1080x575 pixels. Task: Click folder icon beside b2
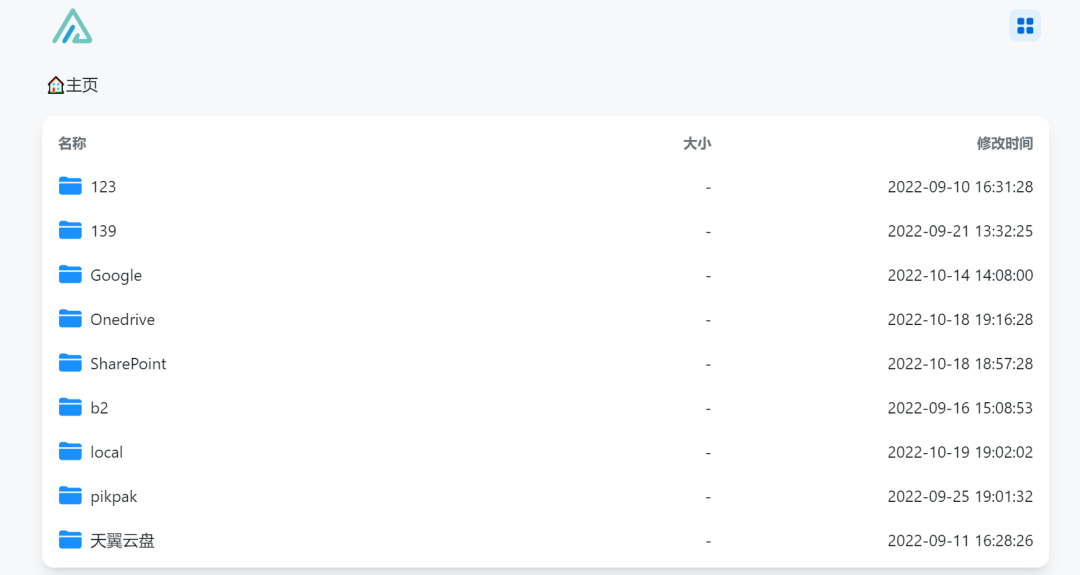[70, 408]
